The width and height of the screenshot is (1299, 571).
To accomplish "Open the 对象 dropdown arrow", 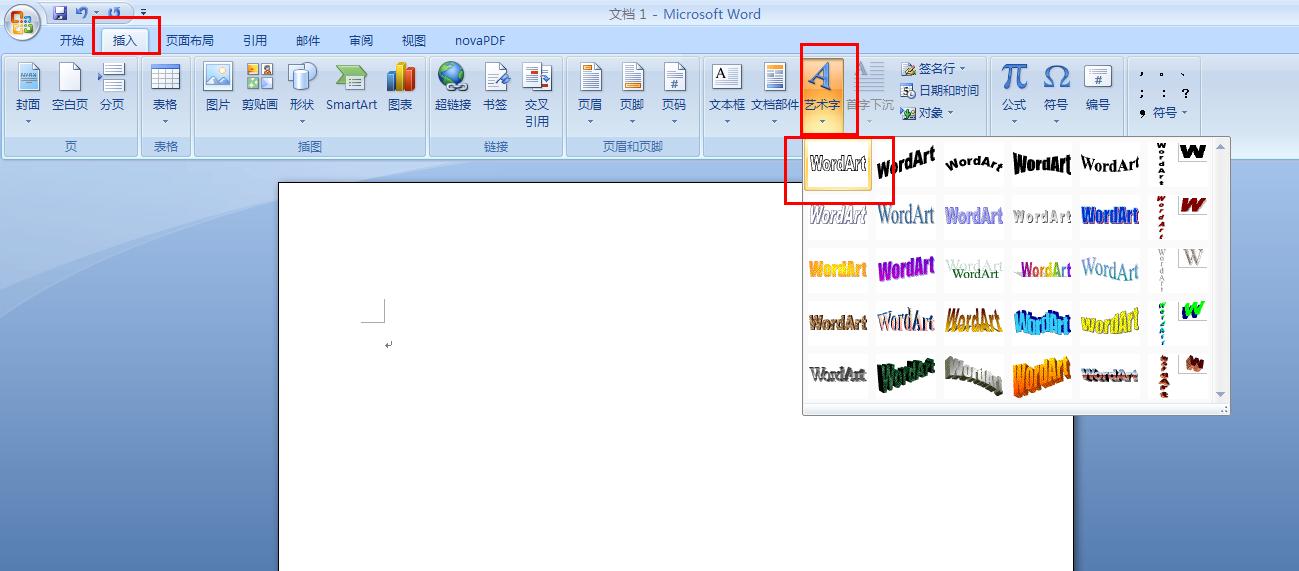I will 950,112.
